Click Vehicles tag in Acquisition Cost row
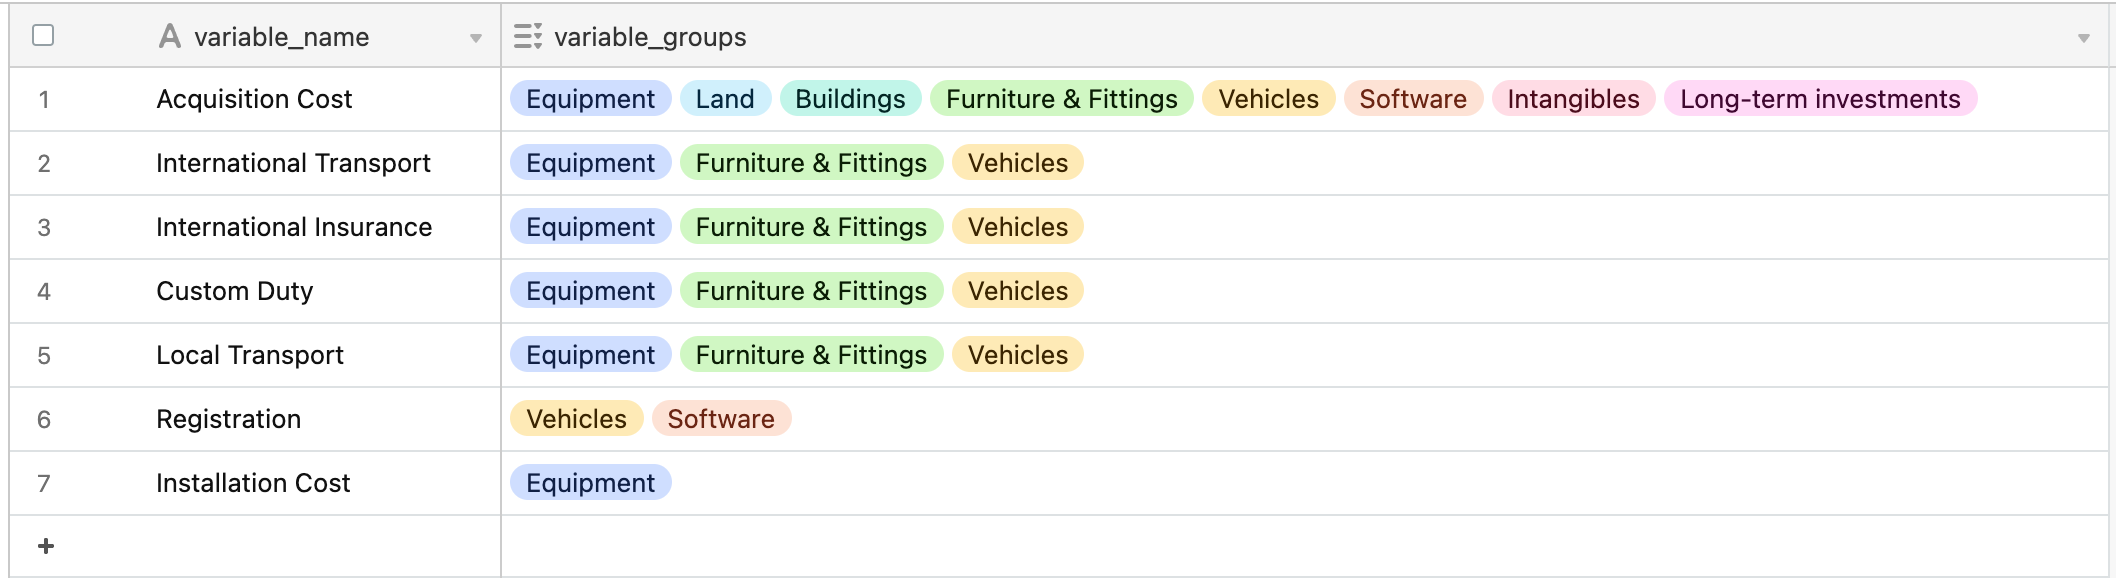The width and height of the screenshot is (2116, 578). point(1269,99)
